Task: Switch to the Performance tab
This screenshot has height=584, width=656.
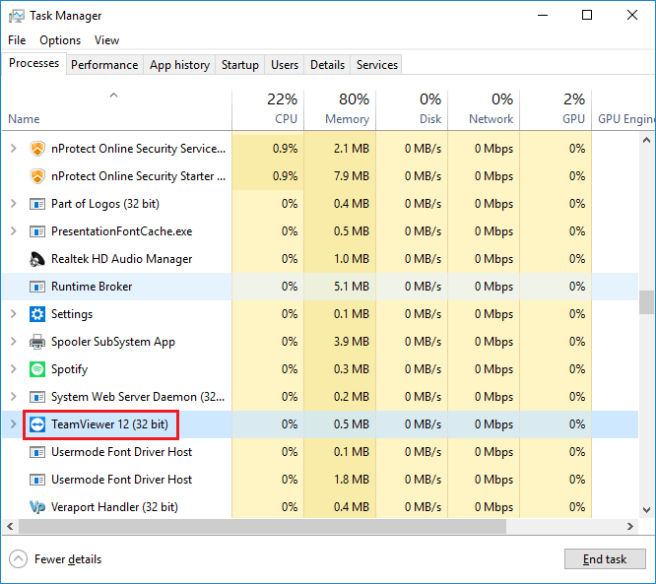Action: (104, 65)
